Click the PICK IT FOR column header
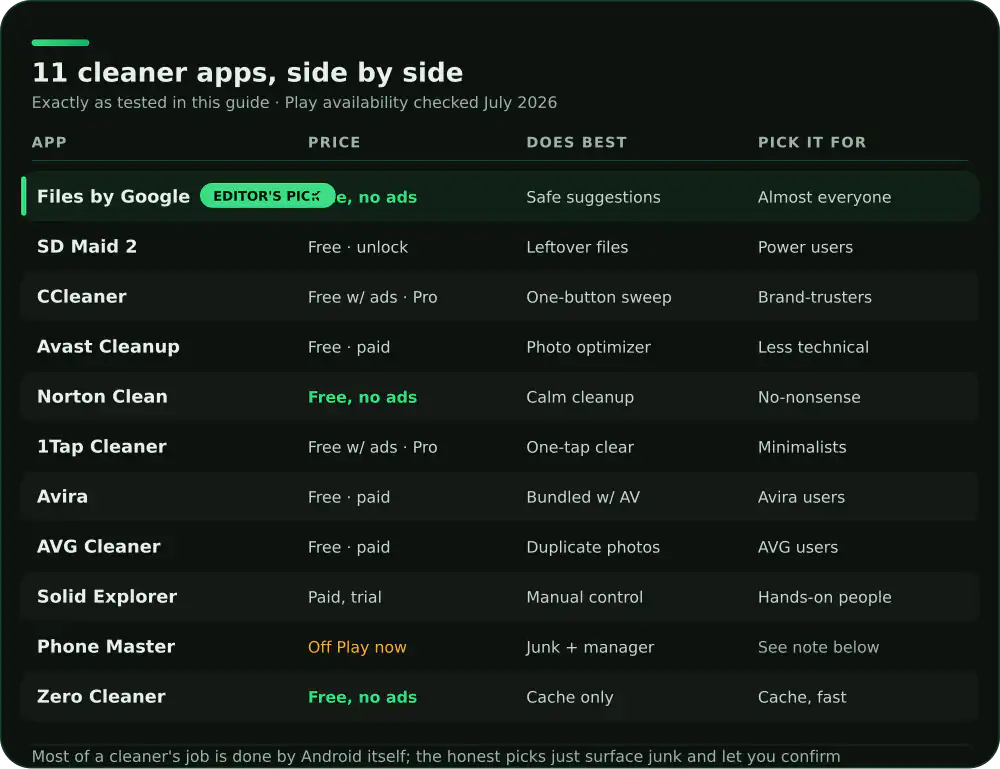Viewport: 1000px width, 769px height. coord(812,142)
